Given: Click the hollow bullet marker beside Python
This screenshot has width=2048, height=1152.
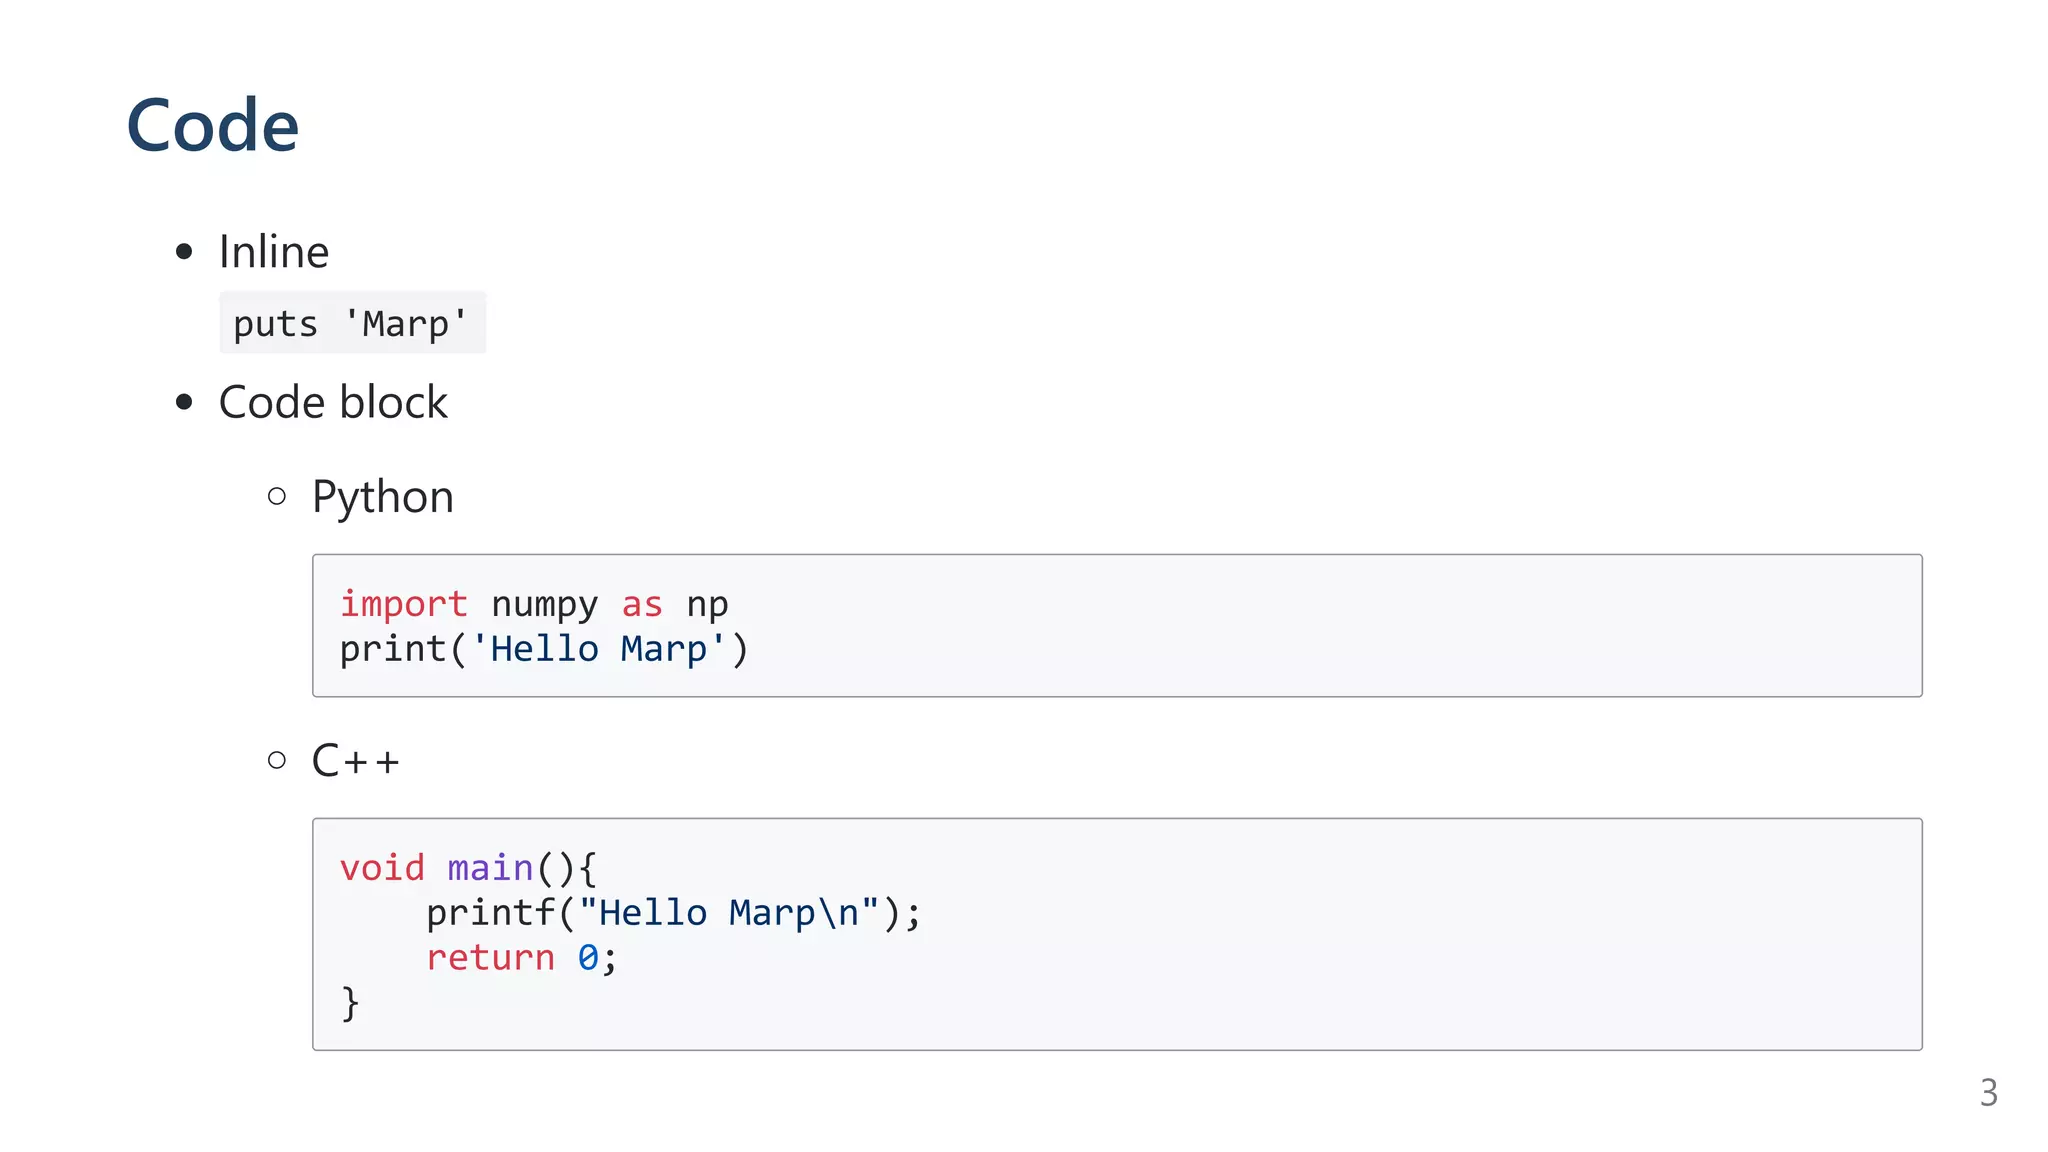Looking at the screenshot, I should tap(277, 496).
